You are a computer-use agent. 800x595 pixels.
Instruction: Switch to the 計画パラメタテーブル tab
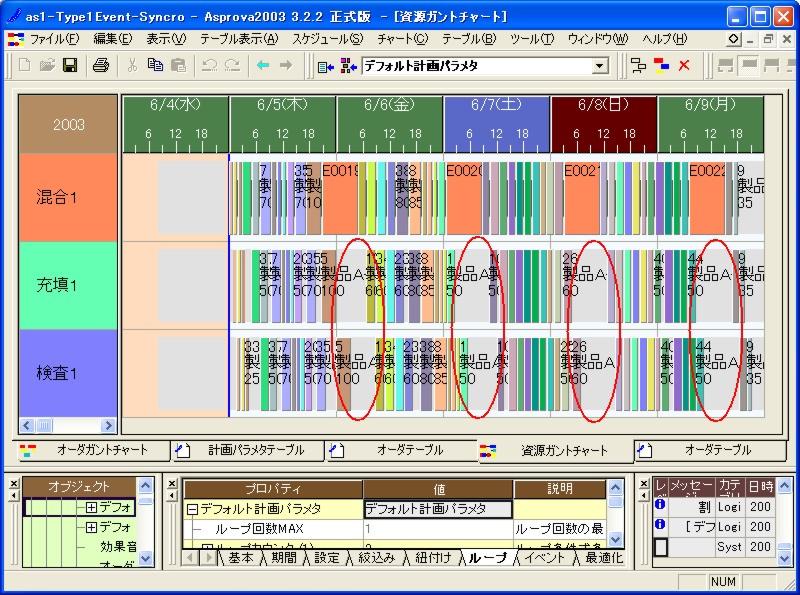click(248, 450)
